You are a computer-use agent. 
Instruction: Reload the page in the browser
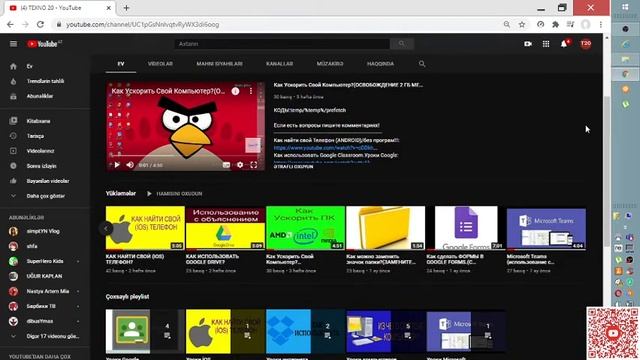(x=40, y=24)
